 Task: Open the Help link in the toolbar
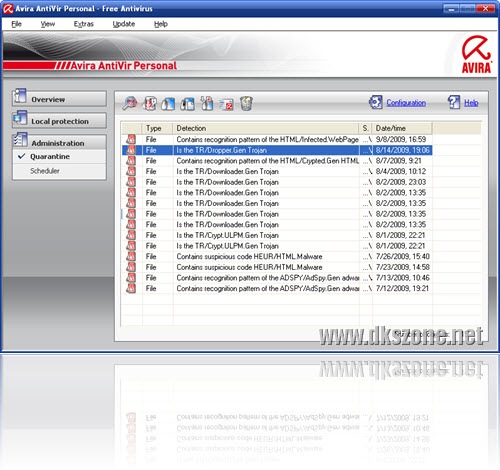(471, 103)
